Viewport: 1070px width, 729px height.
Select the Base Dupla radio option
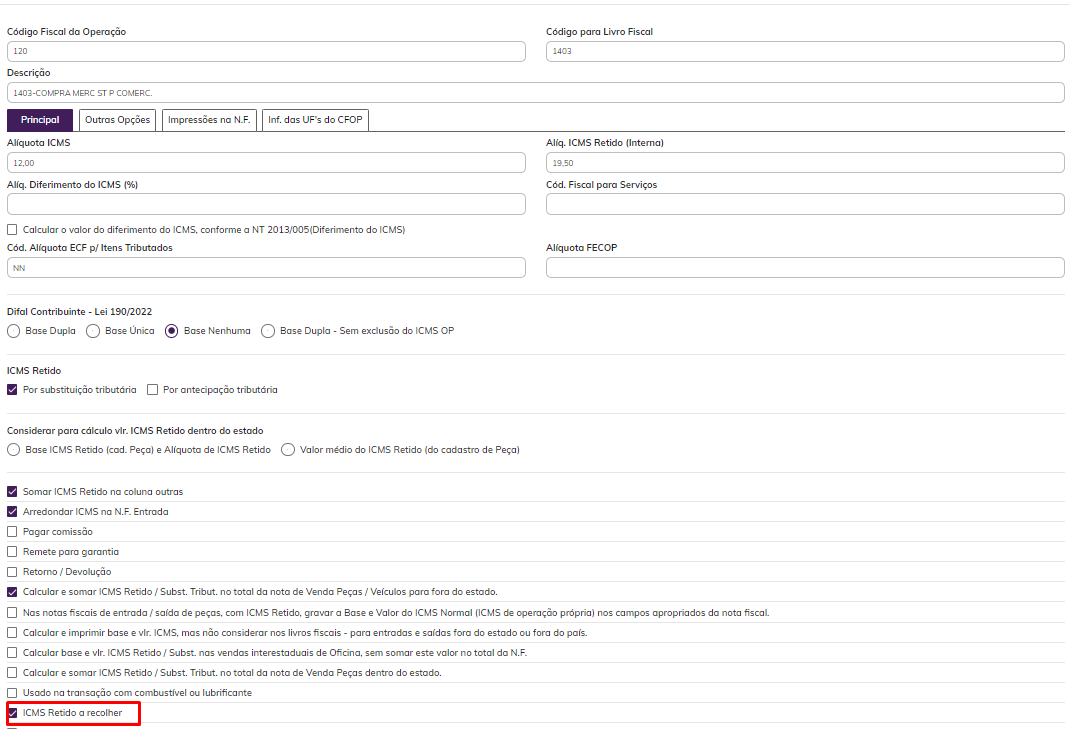point(14,331)
